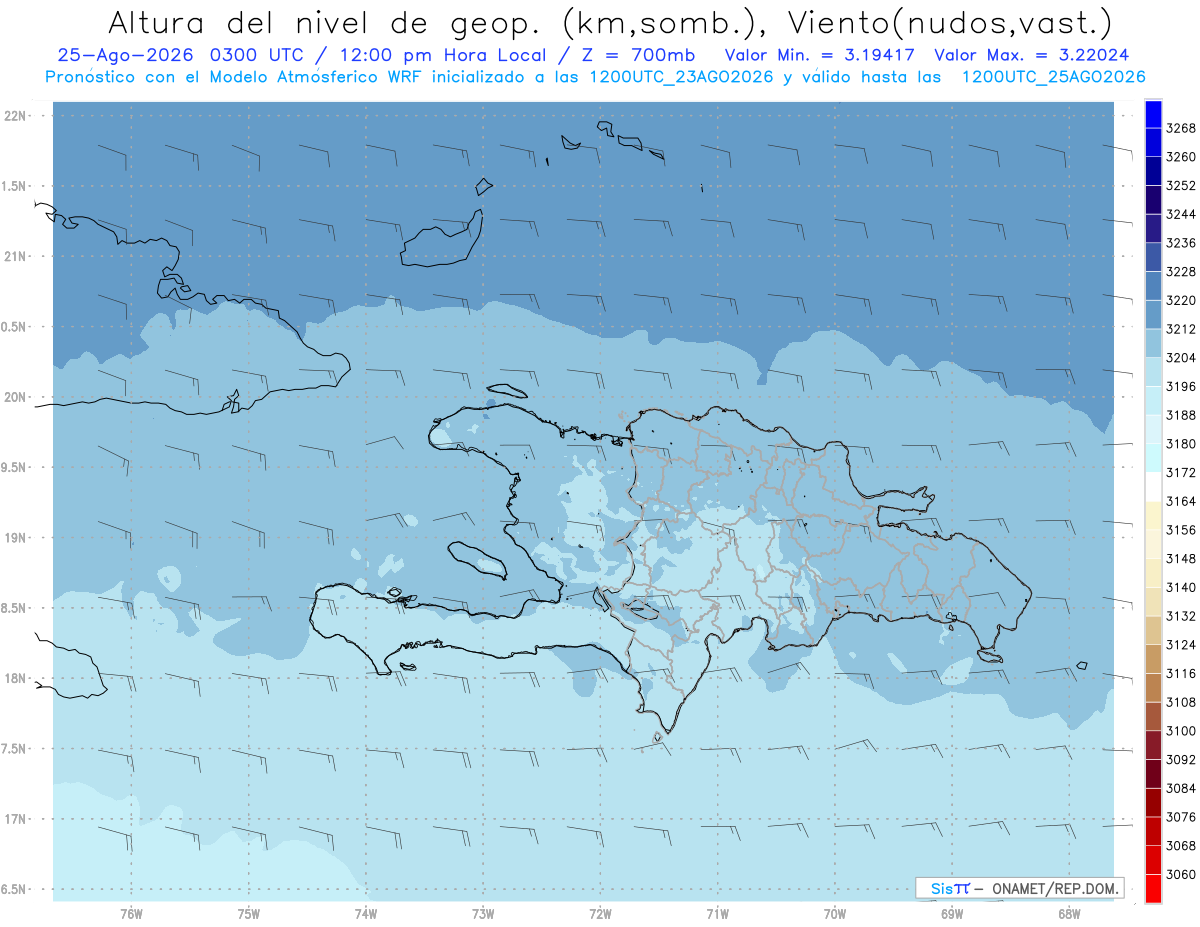Click the 74W longitude axis label
This screenshot has height=927, width=1200.
tap(366, 914)
